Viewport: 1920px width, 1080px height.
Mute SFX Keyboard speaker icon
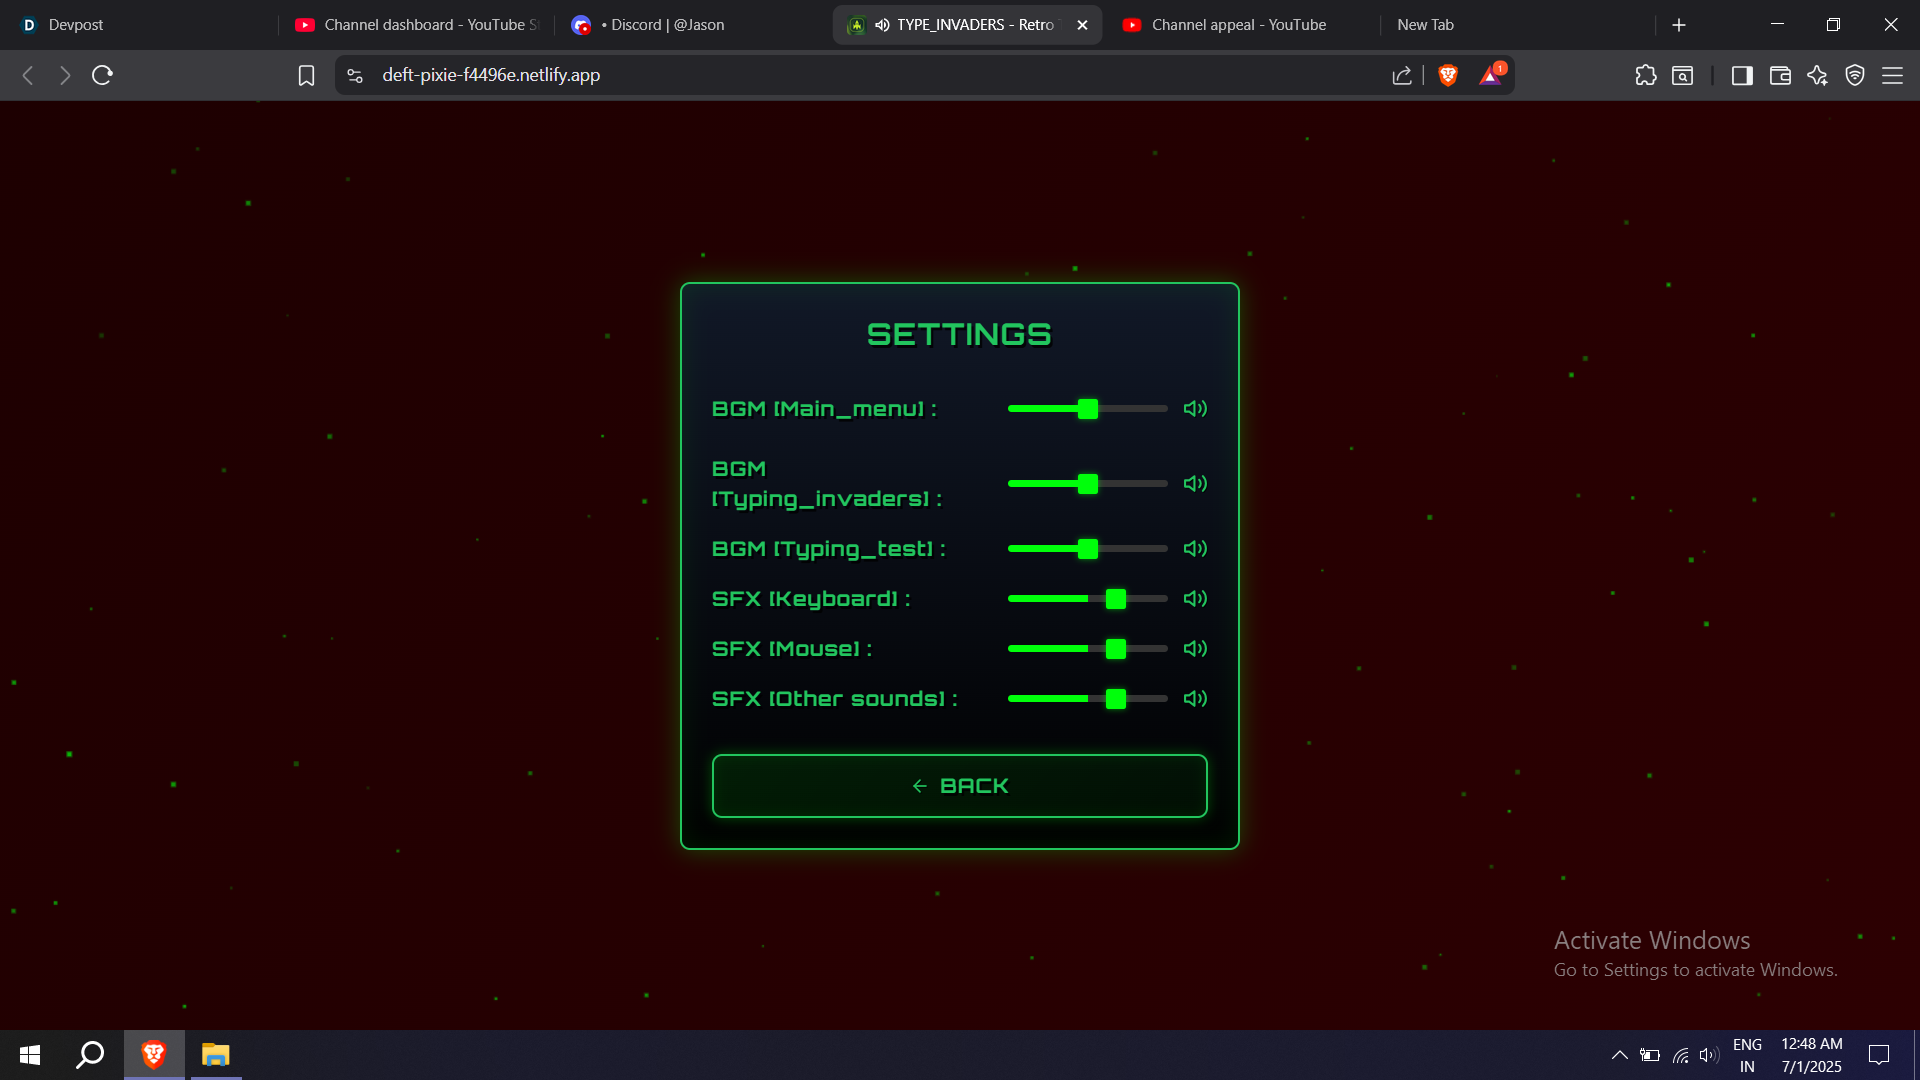1195,599
